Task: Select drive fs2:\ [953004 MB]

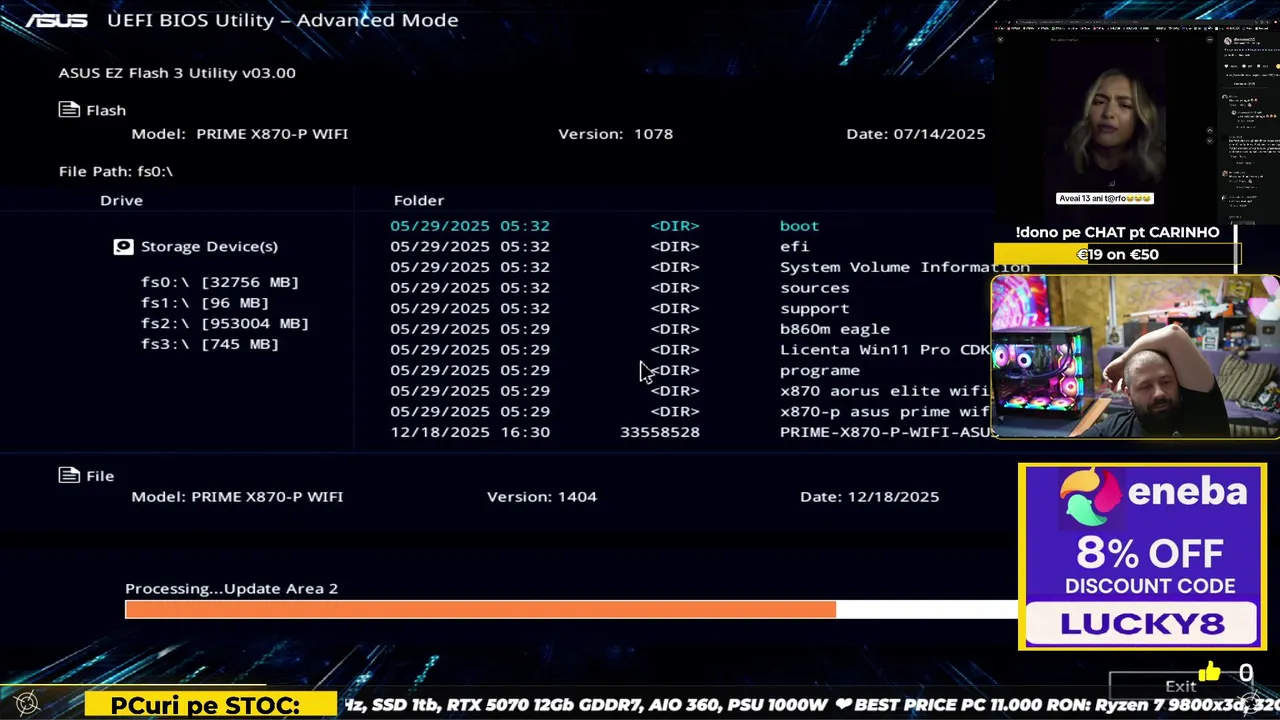Action: click(225, 323)
